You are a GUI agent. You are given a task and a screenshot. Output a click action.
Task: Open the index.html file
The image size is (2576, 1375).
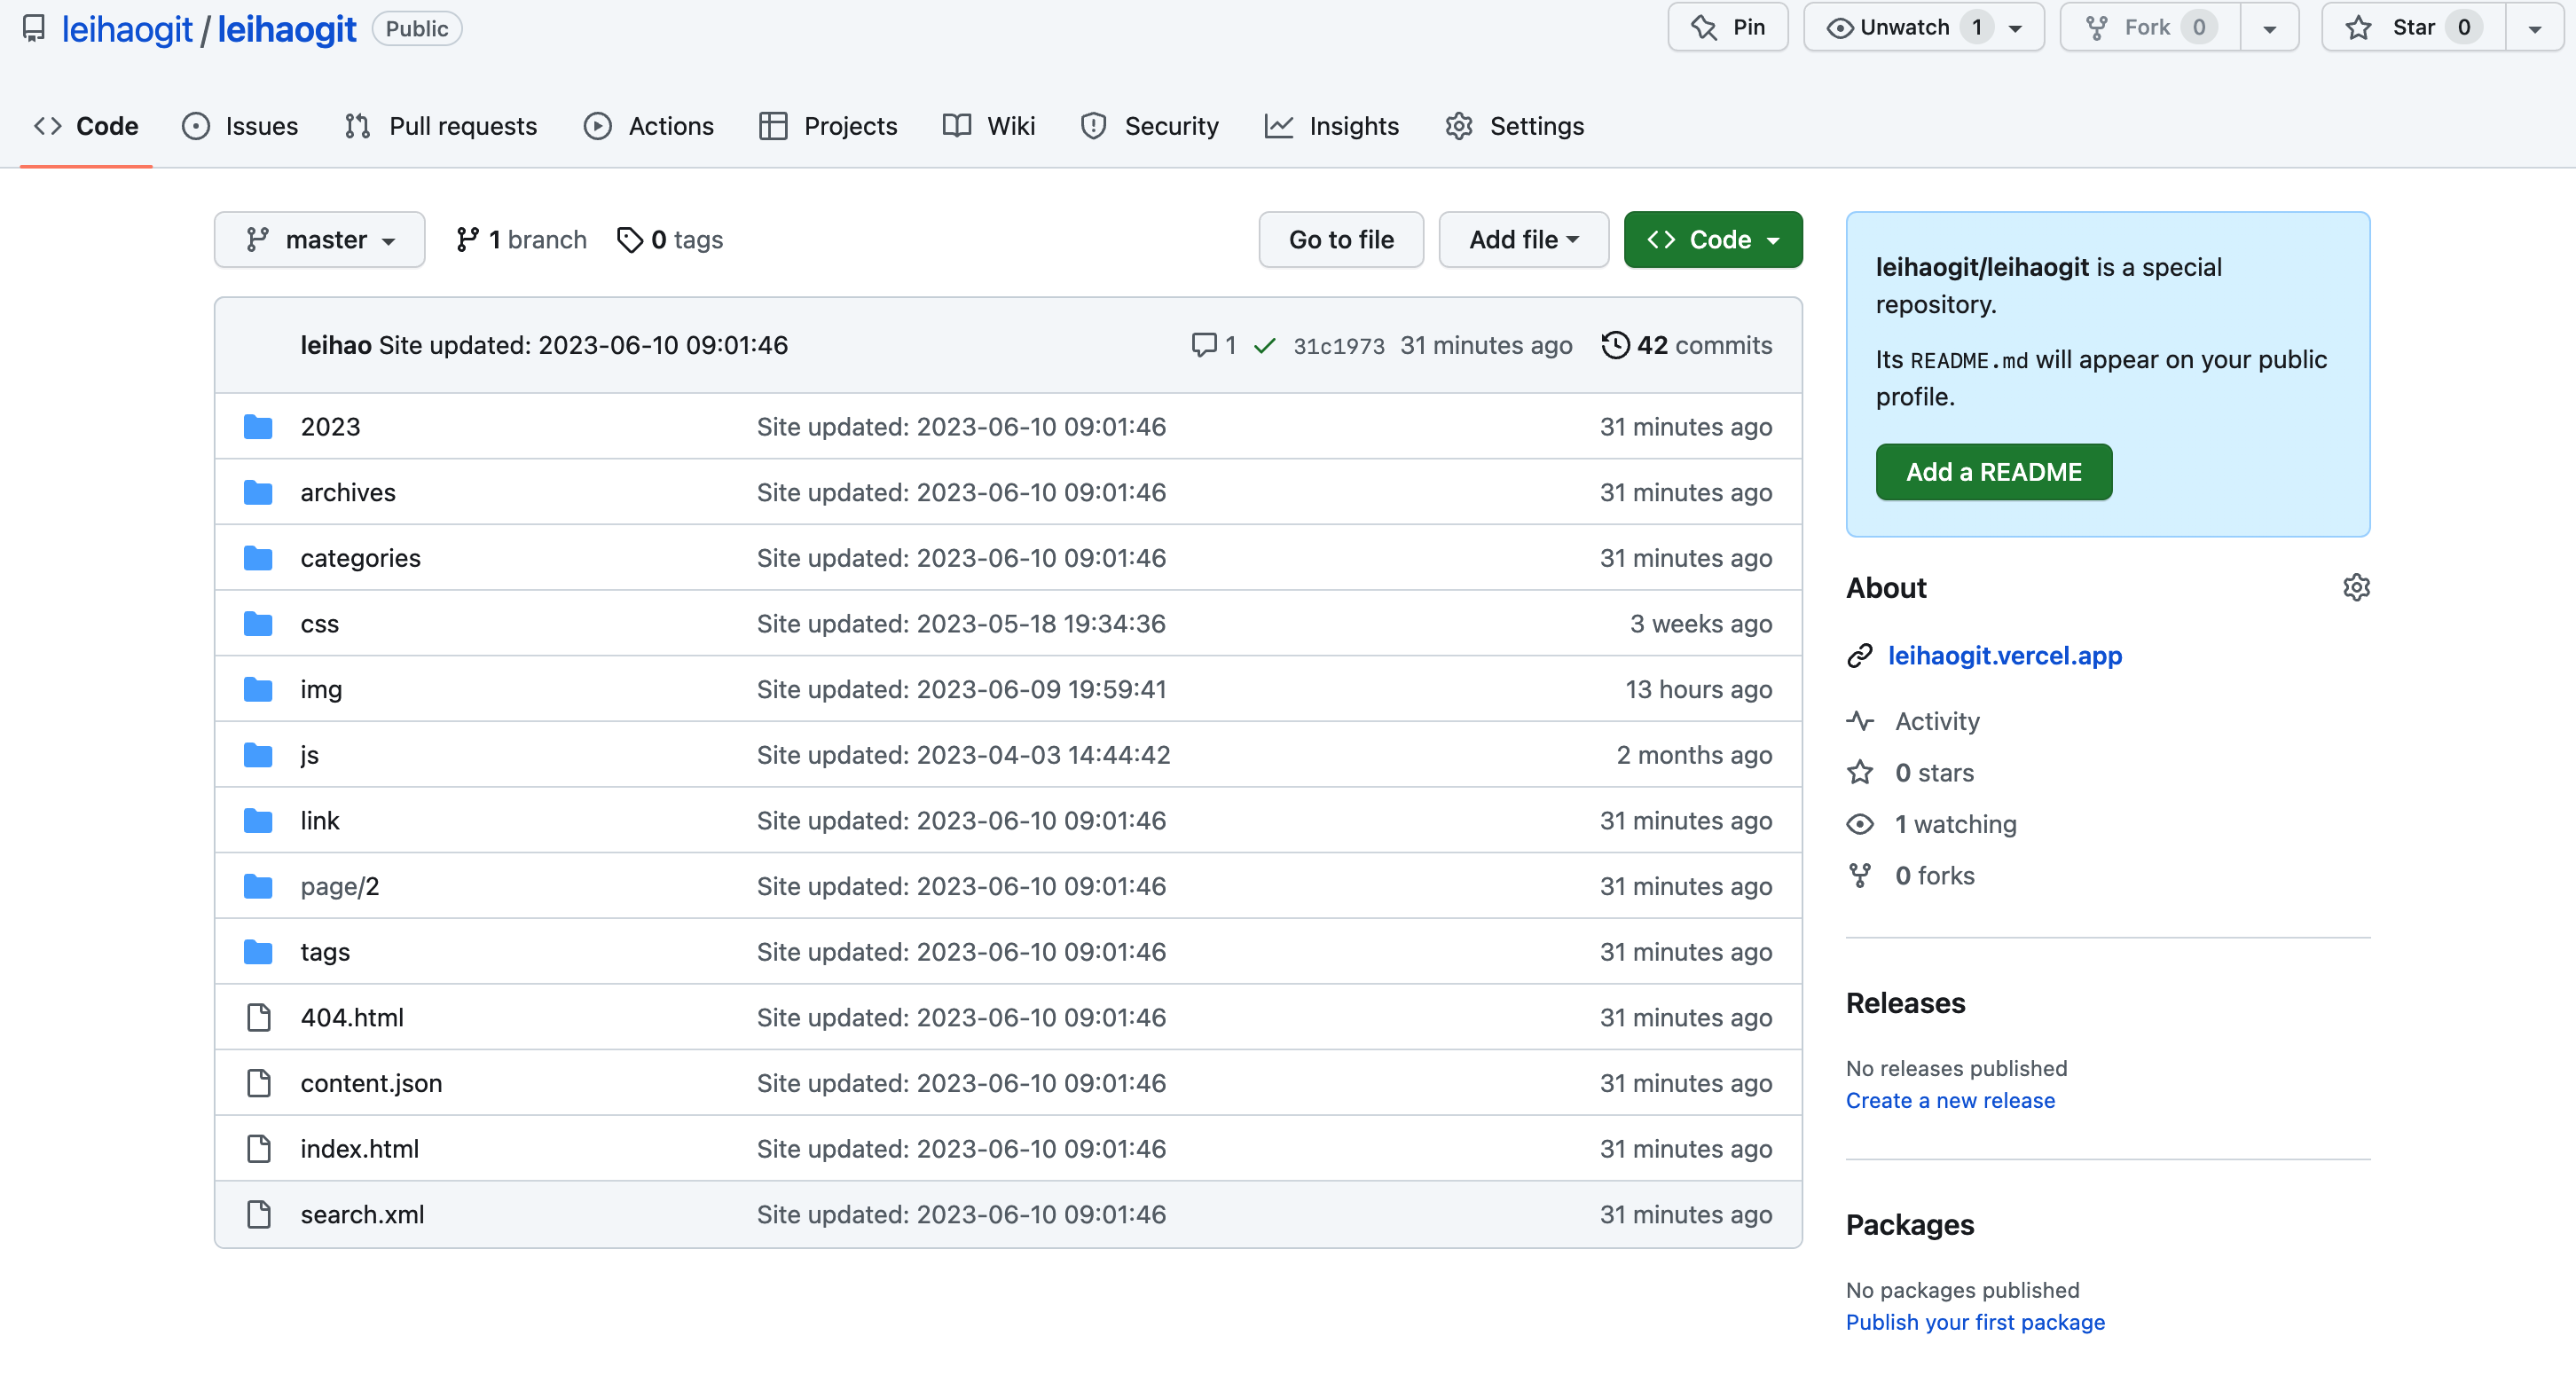pos(359,1148)
